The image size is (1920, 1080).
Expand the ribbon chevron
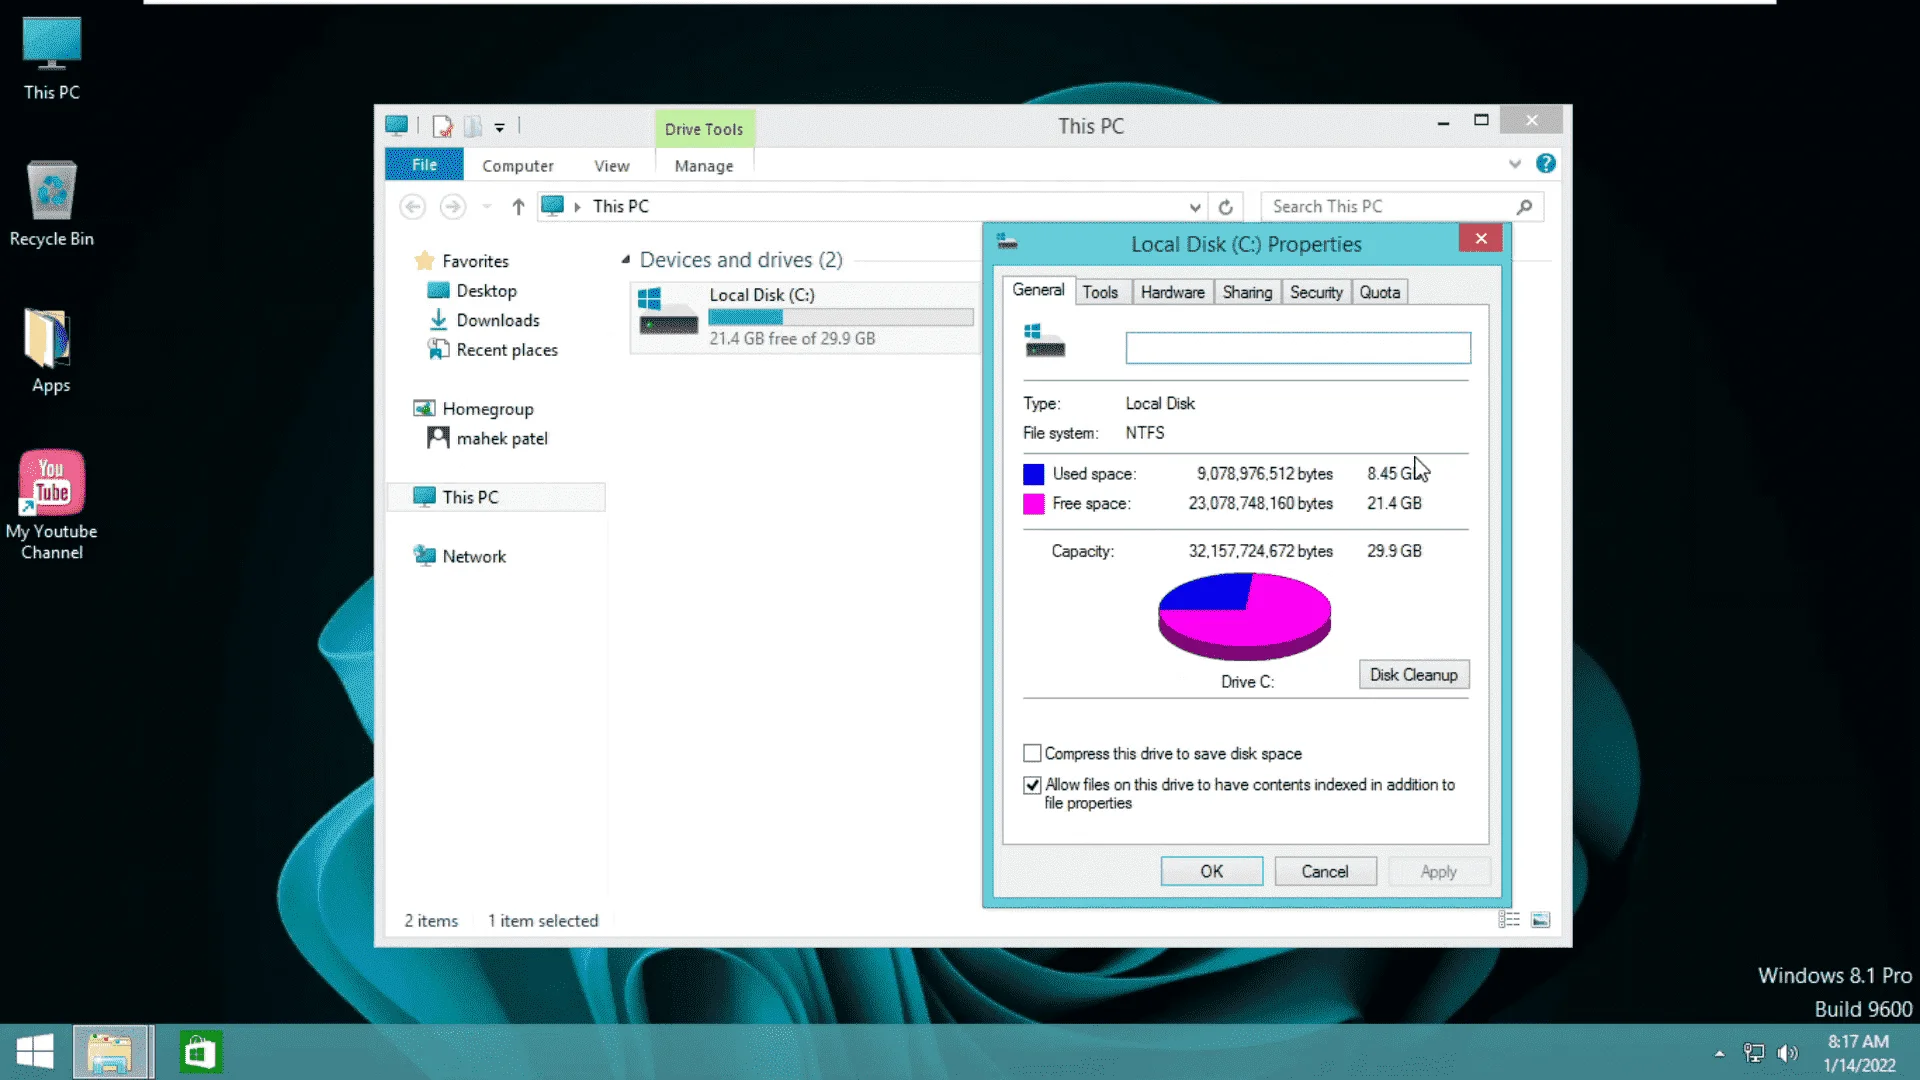(x=1515, y=164)
